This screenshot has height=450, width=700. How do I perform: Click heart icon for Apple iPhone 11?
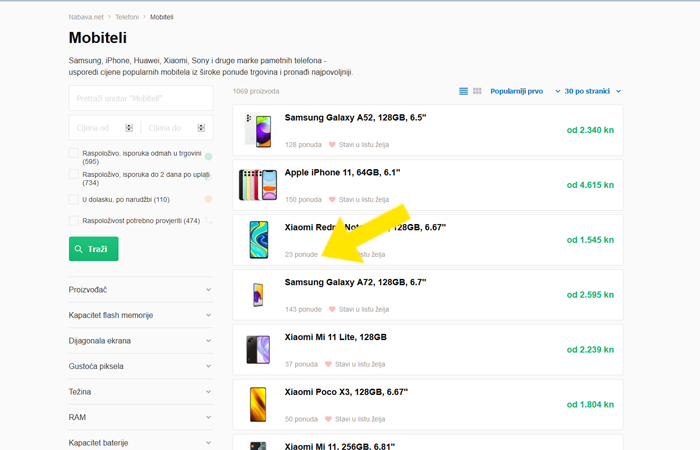[332, 200]
